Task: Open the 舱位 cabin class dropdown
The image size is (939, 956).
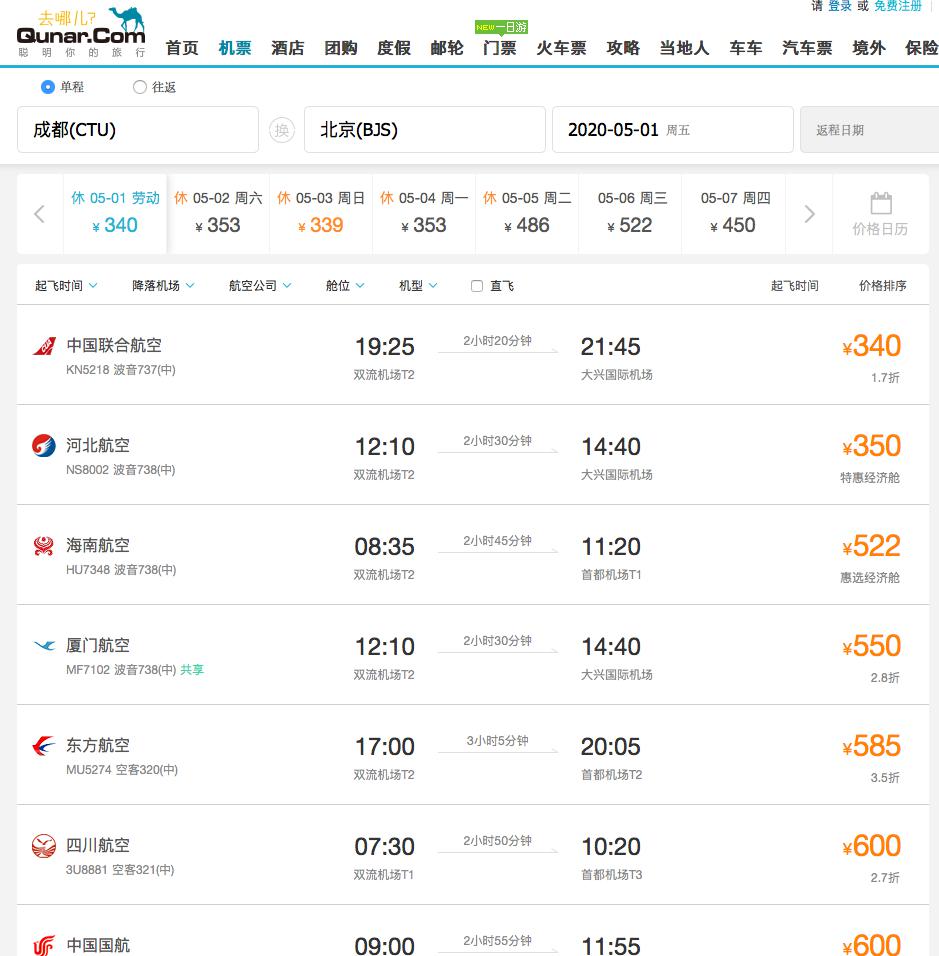Action: click(x=344, y=286)
